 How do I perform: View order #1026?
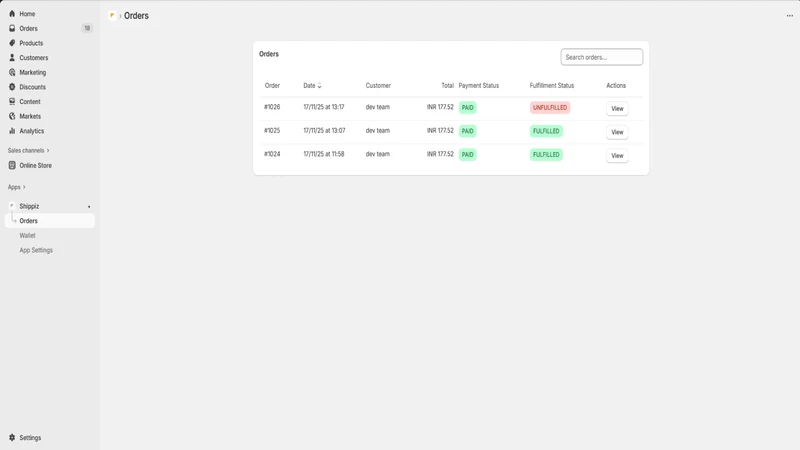[617, 109]
